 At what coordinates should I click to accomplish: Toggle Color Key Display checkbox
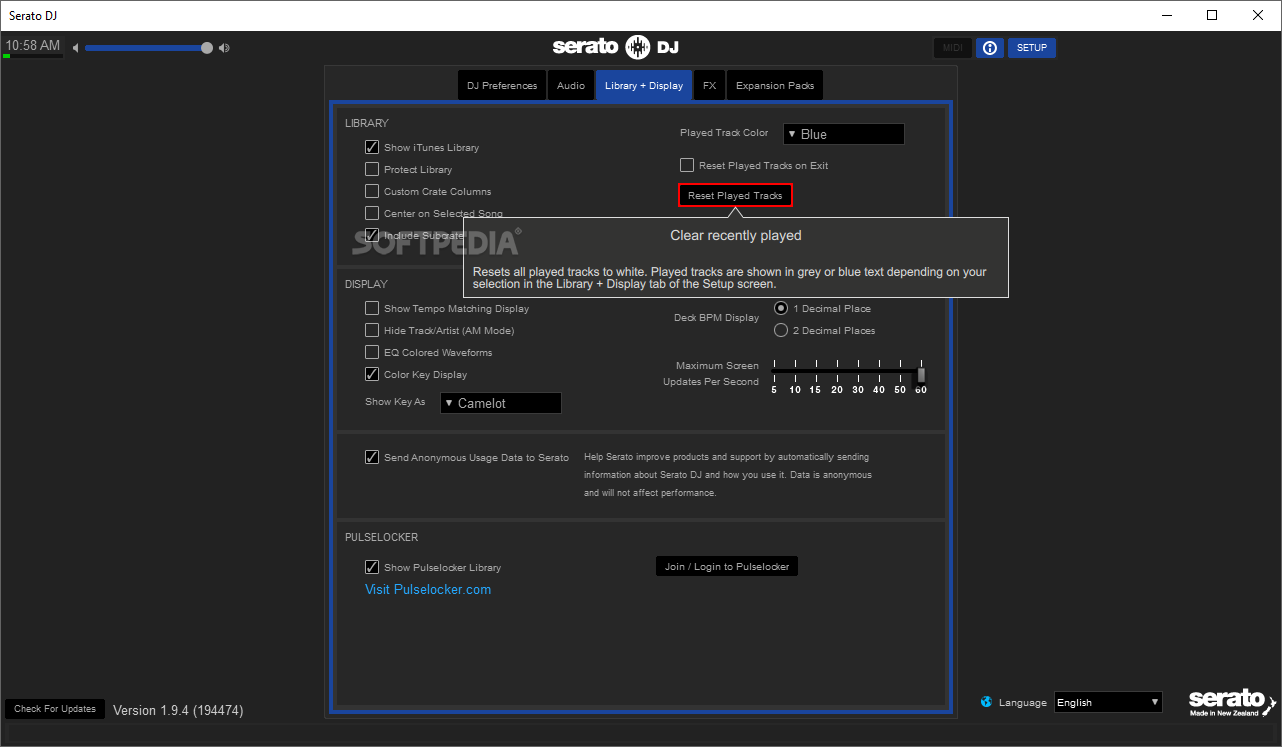(372, 374)
